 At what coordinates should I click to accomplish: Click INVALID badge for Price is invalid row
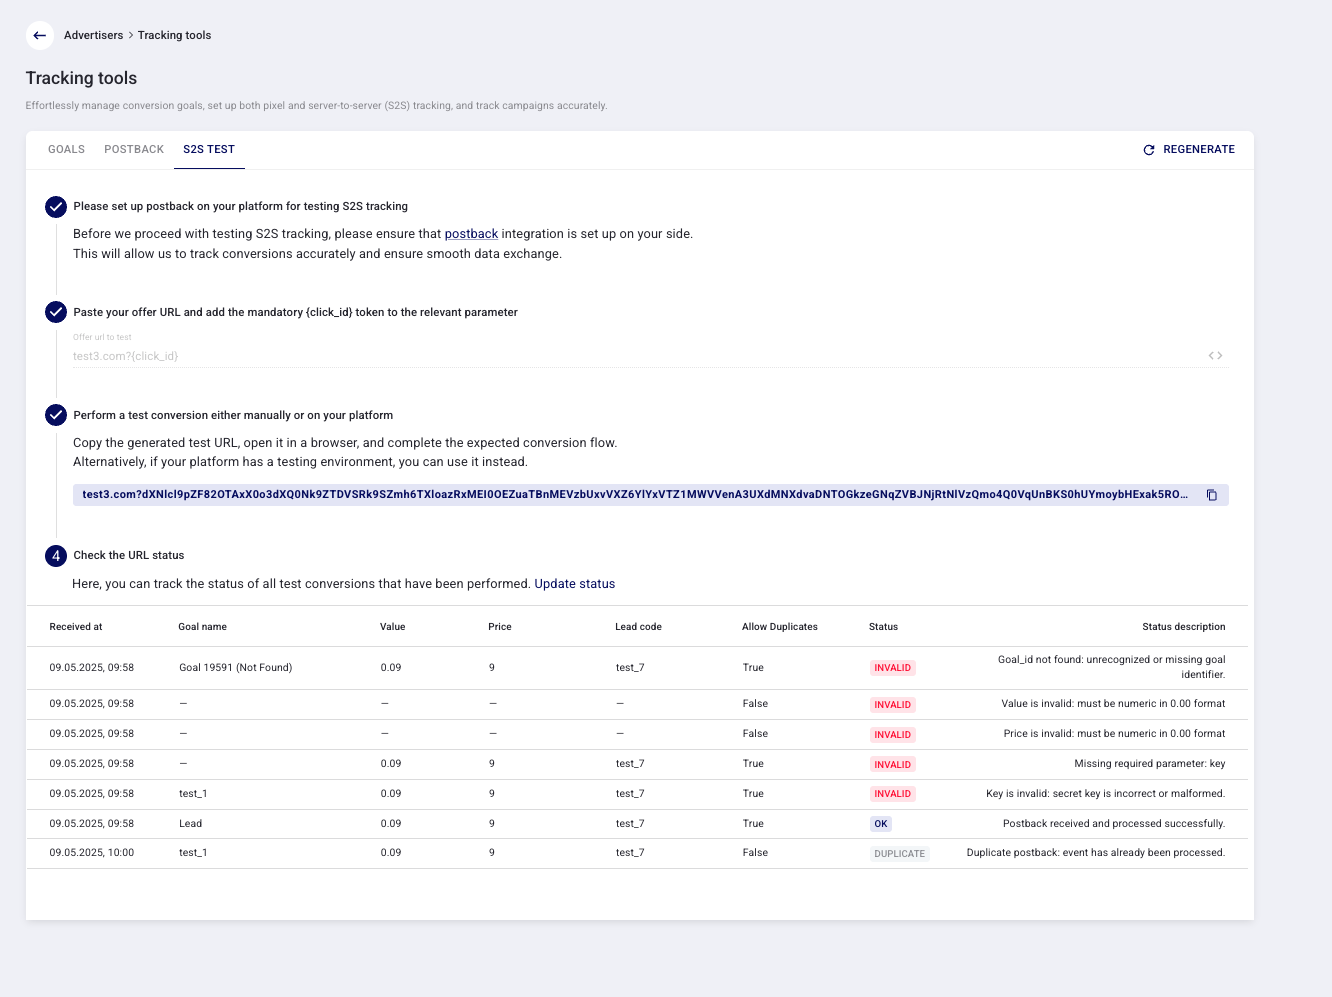892,735
